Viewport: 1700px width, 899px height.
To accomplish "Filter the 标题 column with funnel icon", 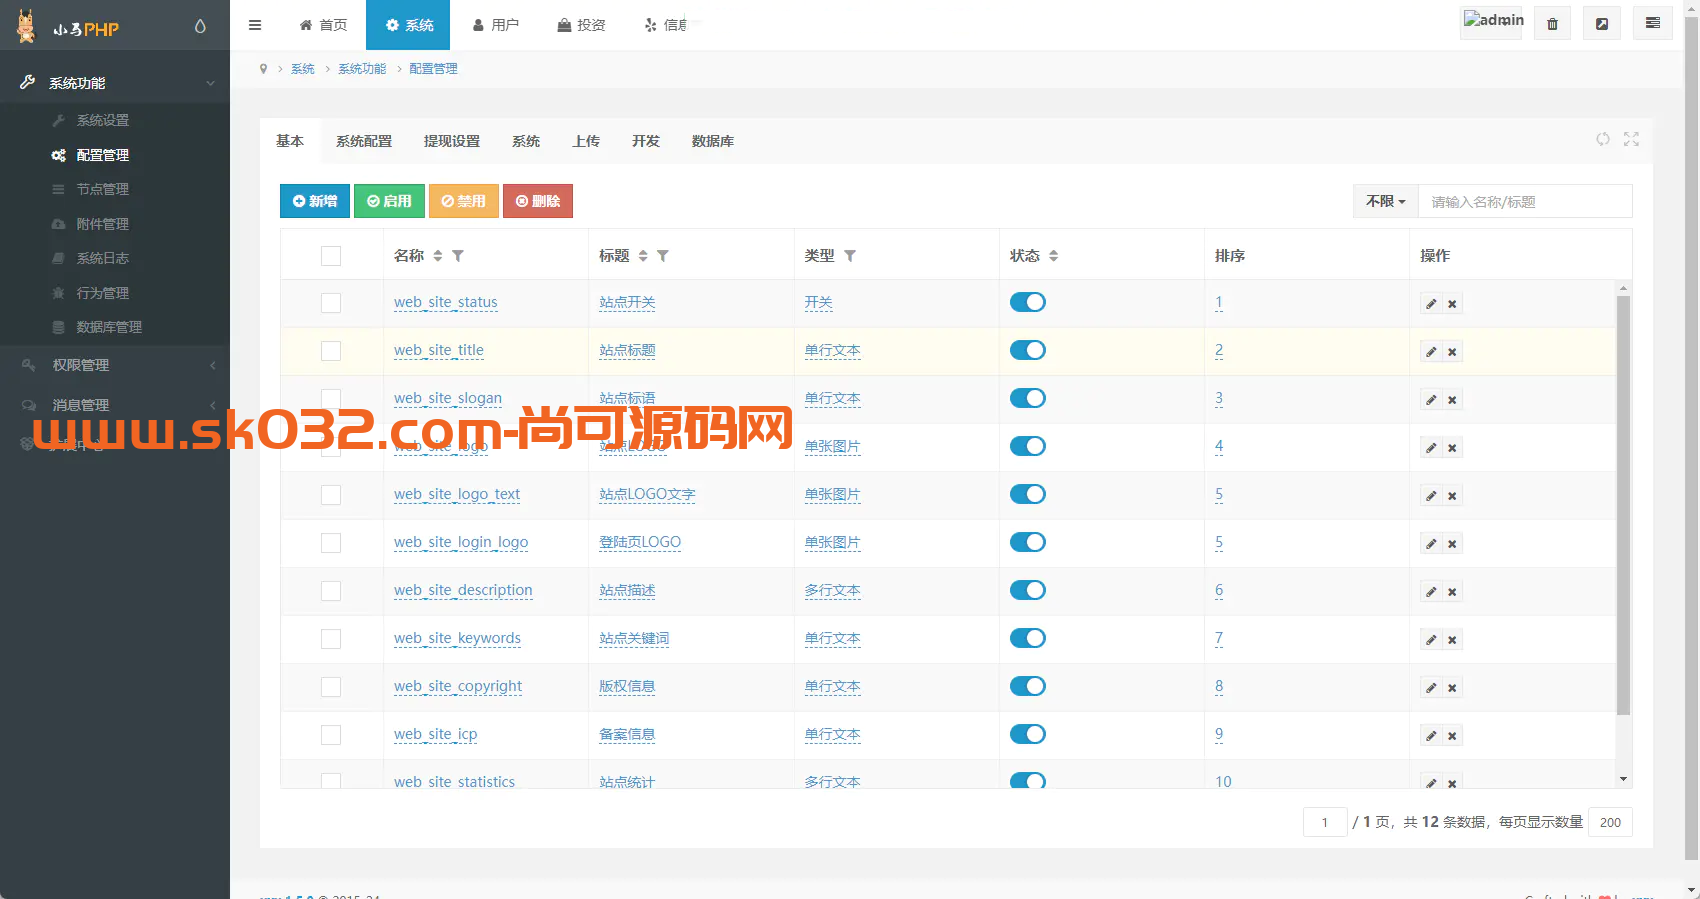I will pos(663,256).
